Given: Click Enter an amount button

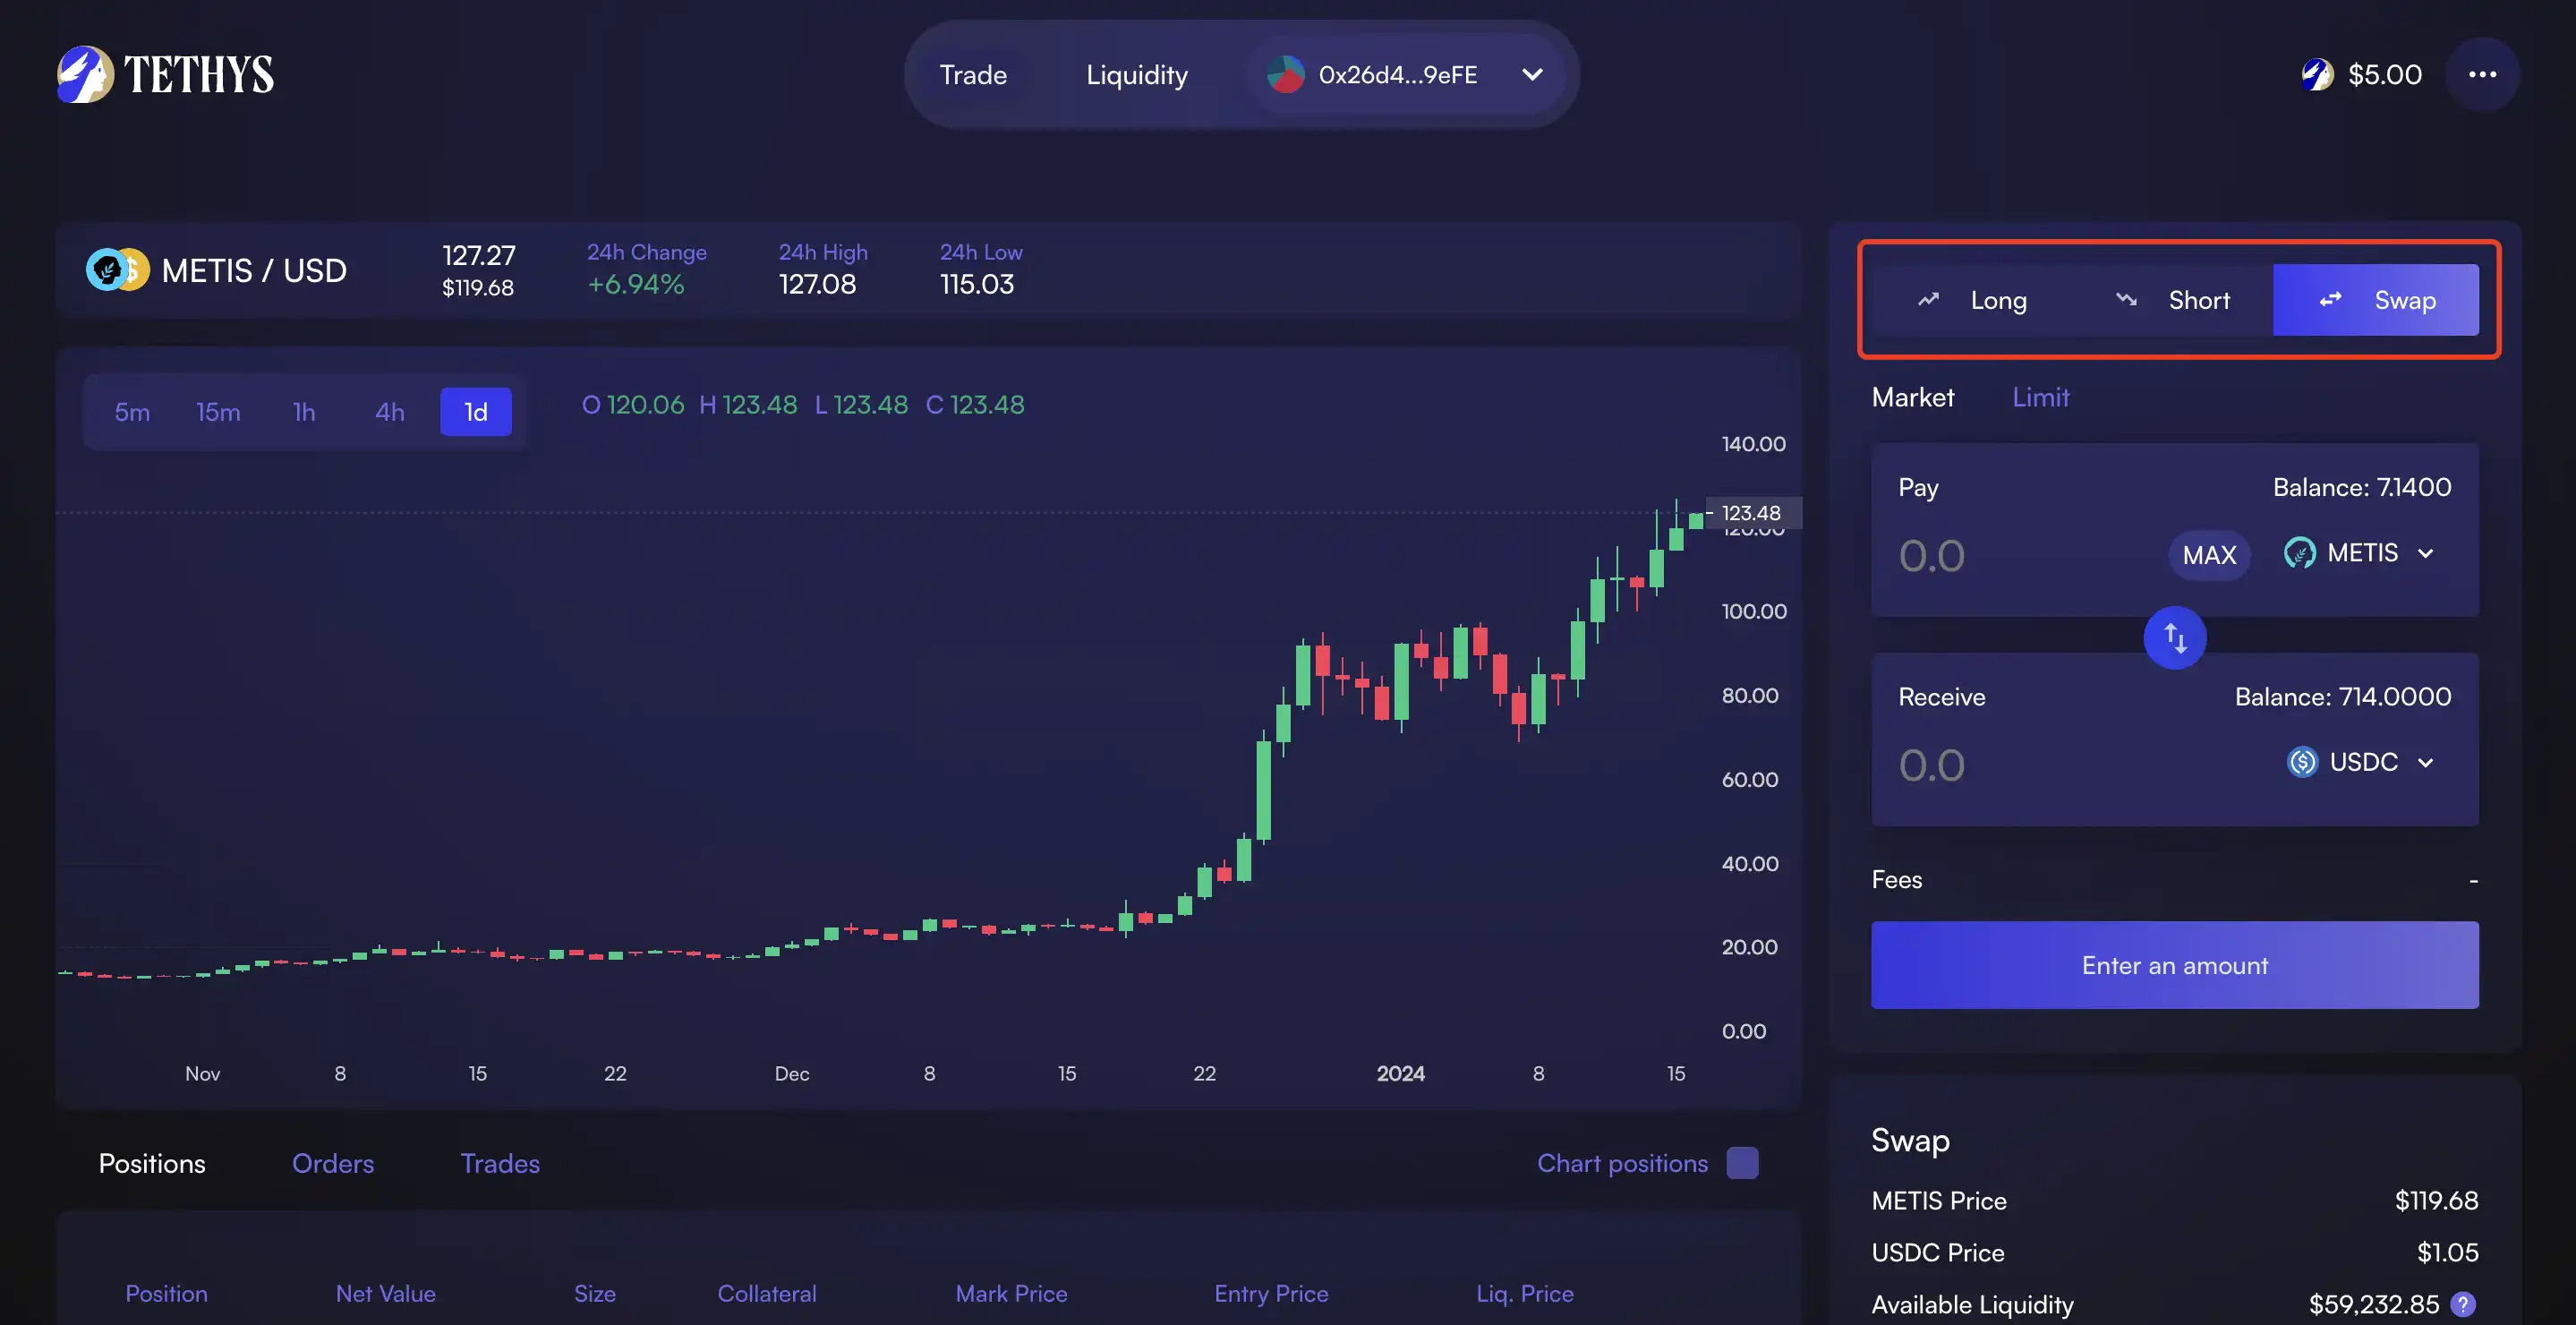Looking at the screenshot, I should point(2174,963).
